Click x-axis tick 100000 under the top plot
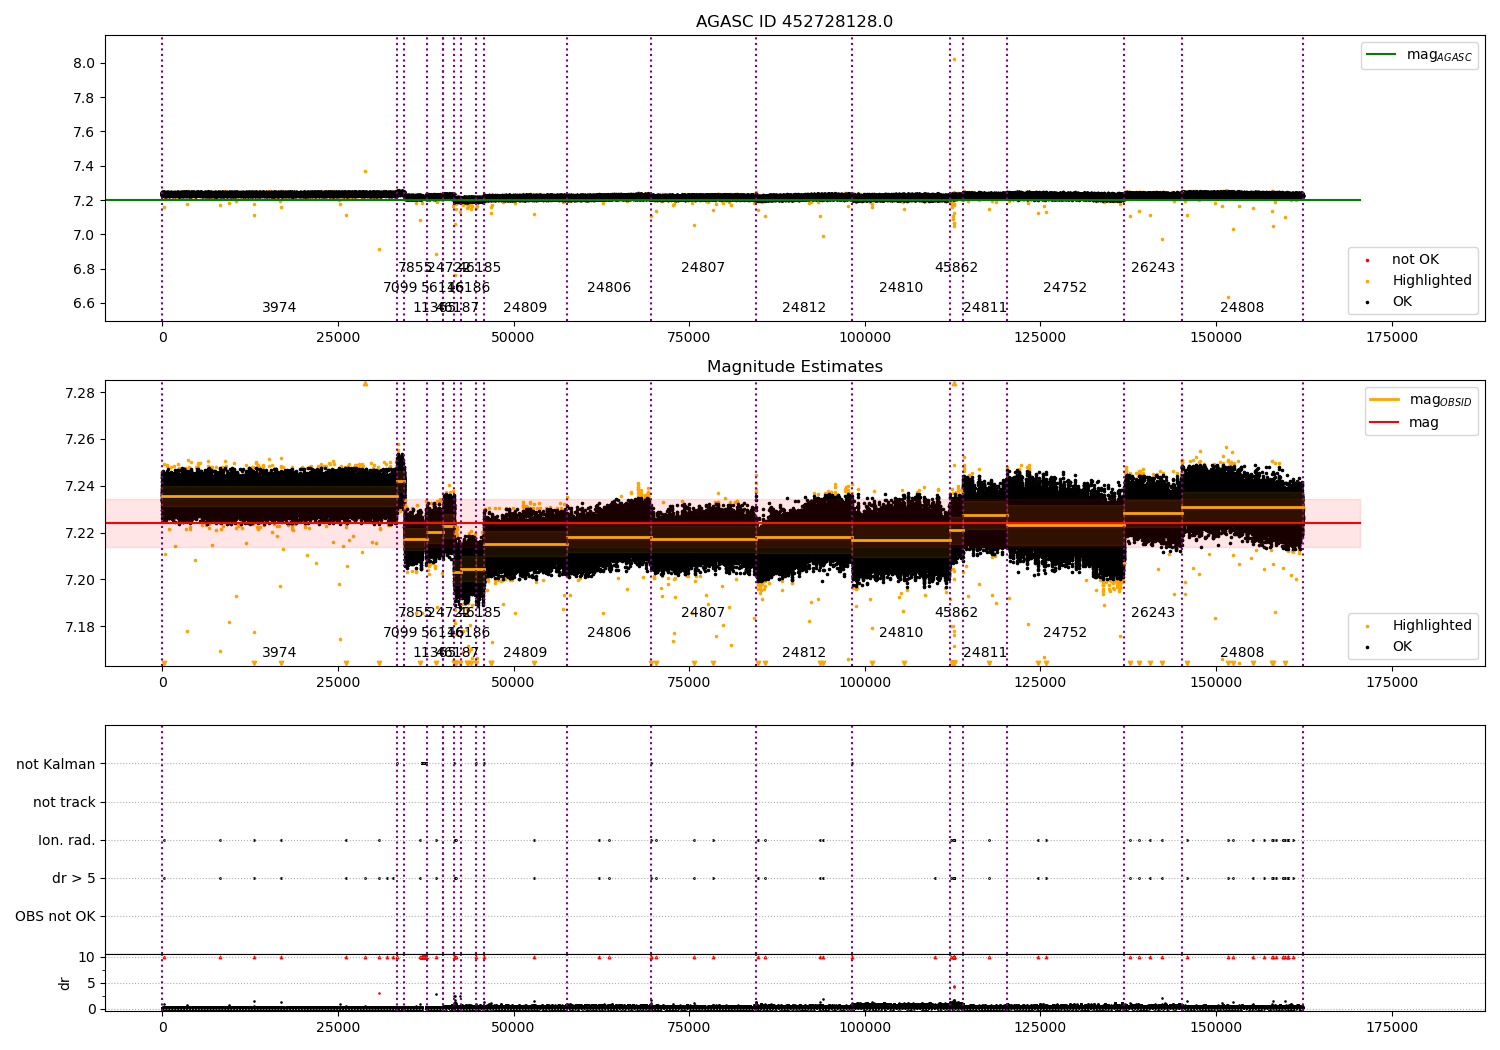1500x1050 pixels. pos(865,338)
